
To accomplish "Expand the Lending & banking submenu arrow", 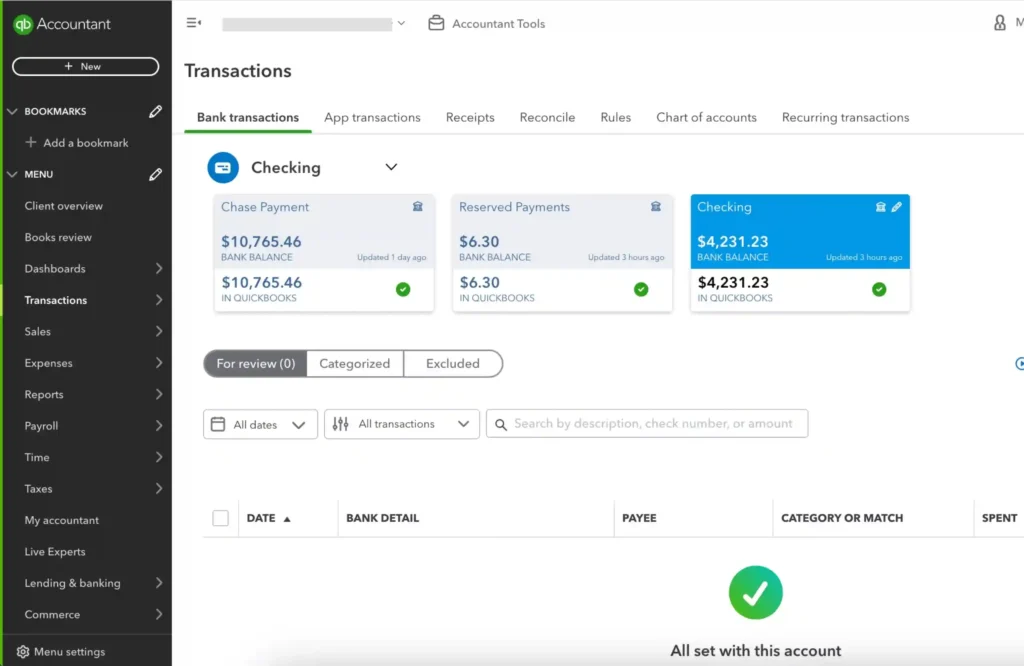I will pos(159,583).
